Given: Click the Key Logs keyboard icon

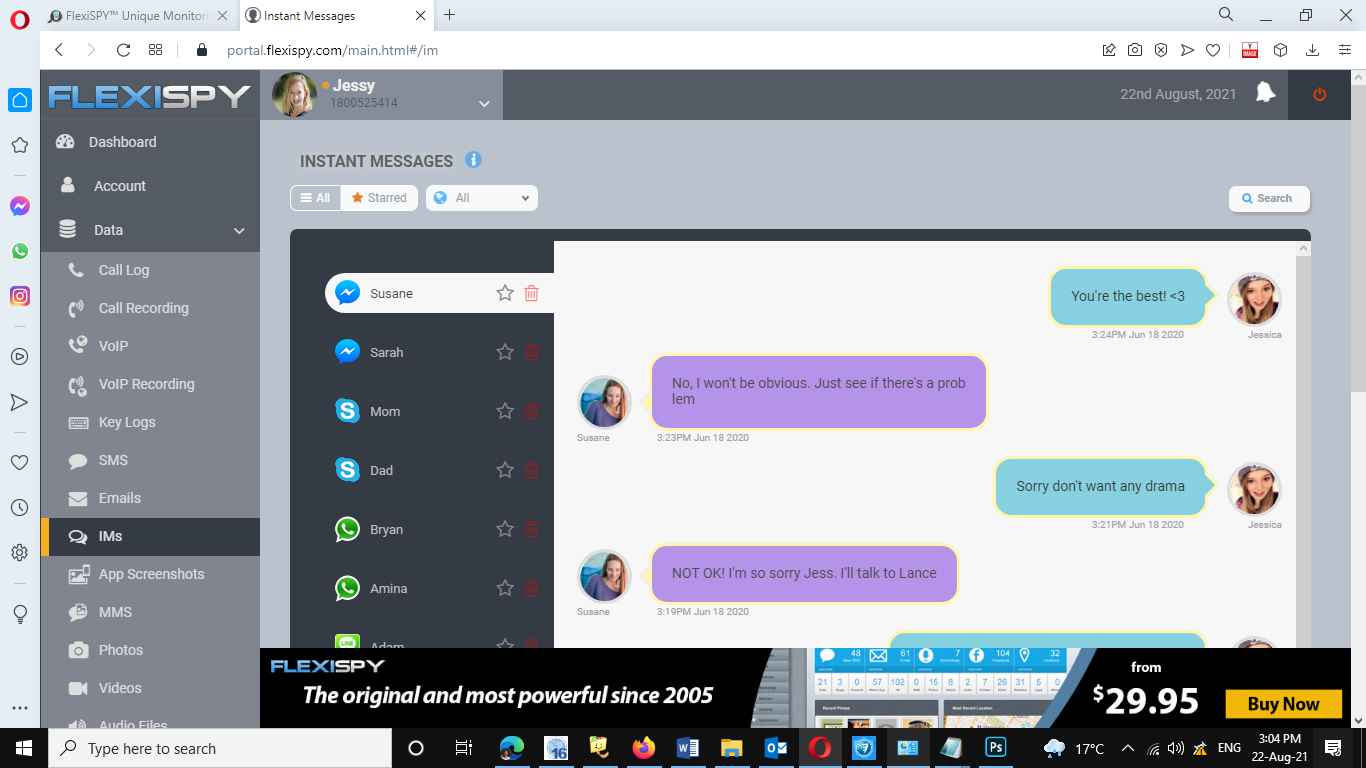Looking at the screenshot, I should tap(78, 422).
